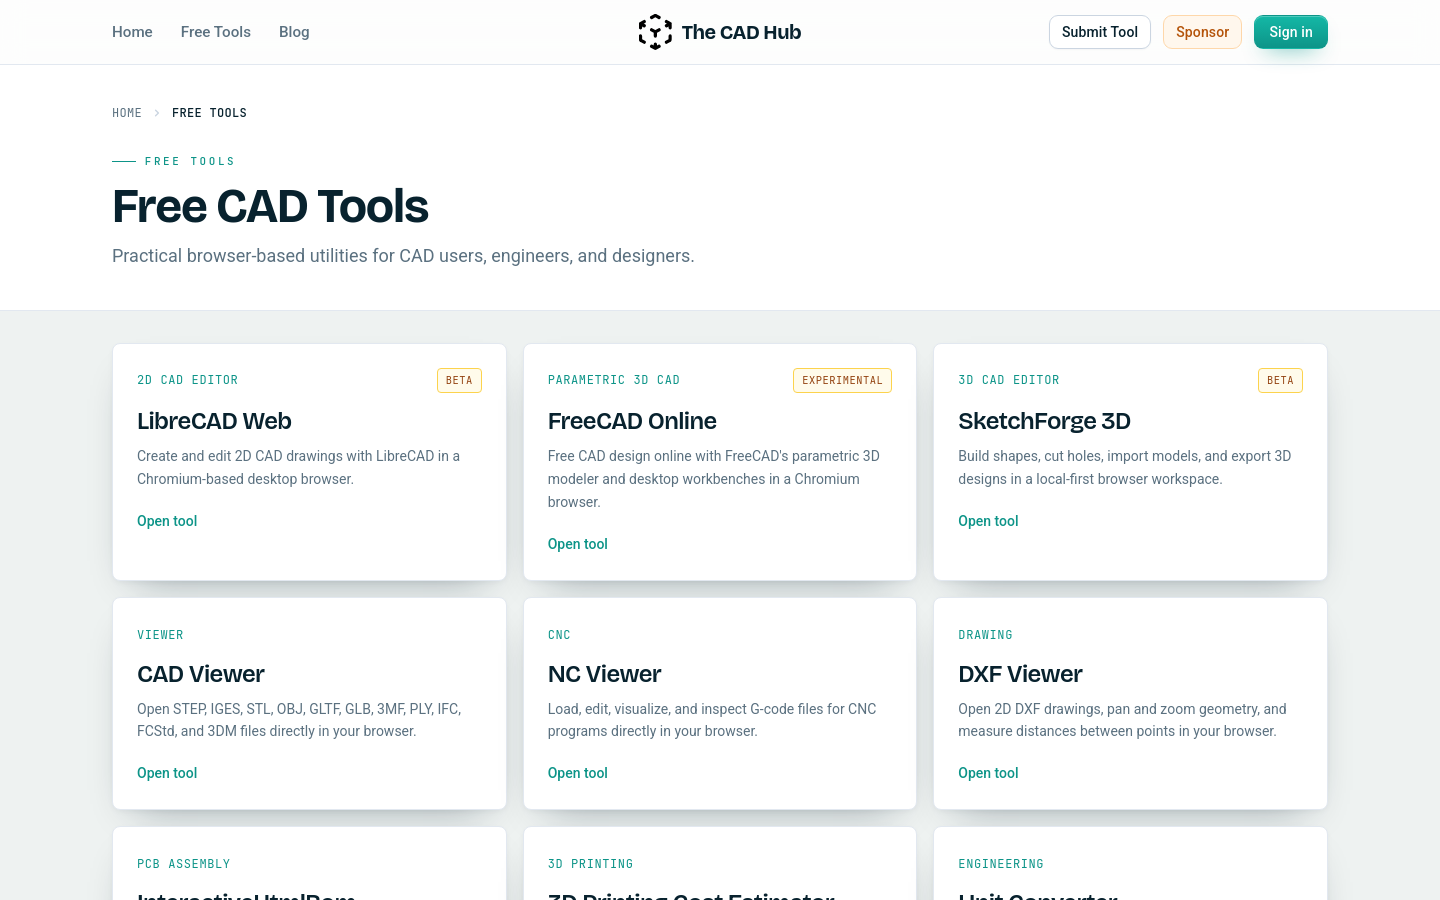The height and width of the screenshot is (900, 1440).
Task: Open tool link for LibreCAD Web
Action: 167,521
